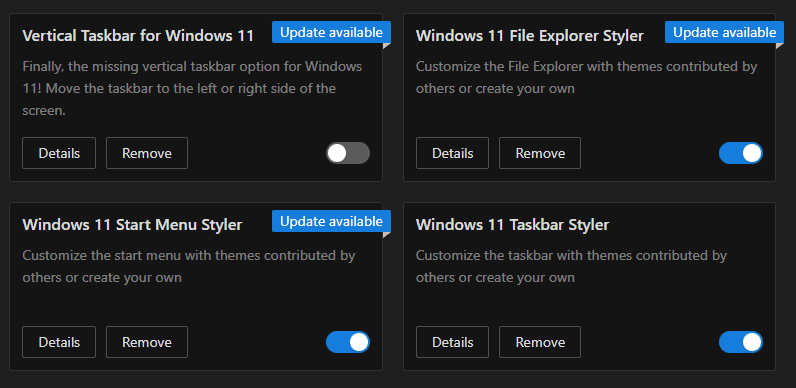The image size is (796, 388).
Task: Open Details for Vertical Taskbar for Windows 11
Action: click(59, 153)
